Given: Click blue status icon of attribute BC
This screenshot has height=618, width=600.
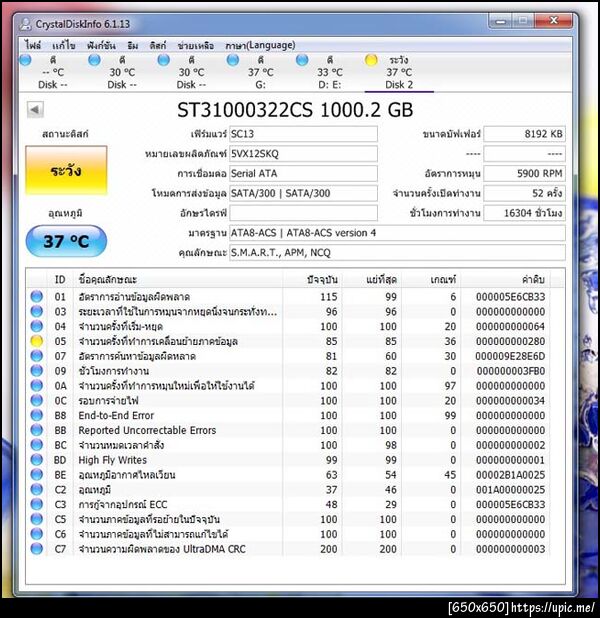Looking at the screenshot, I should [37, 445].
